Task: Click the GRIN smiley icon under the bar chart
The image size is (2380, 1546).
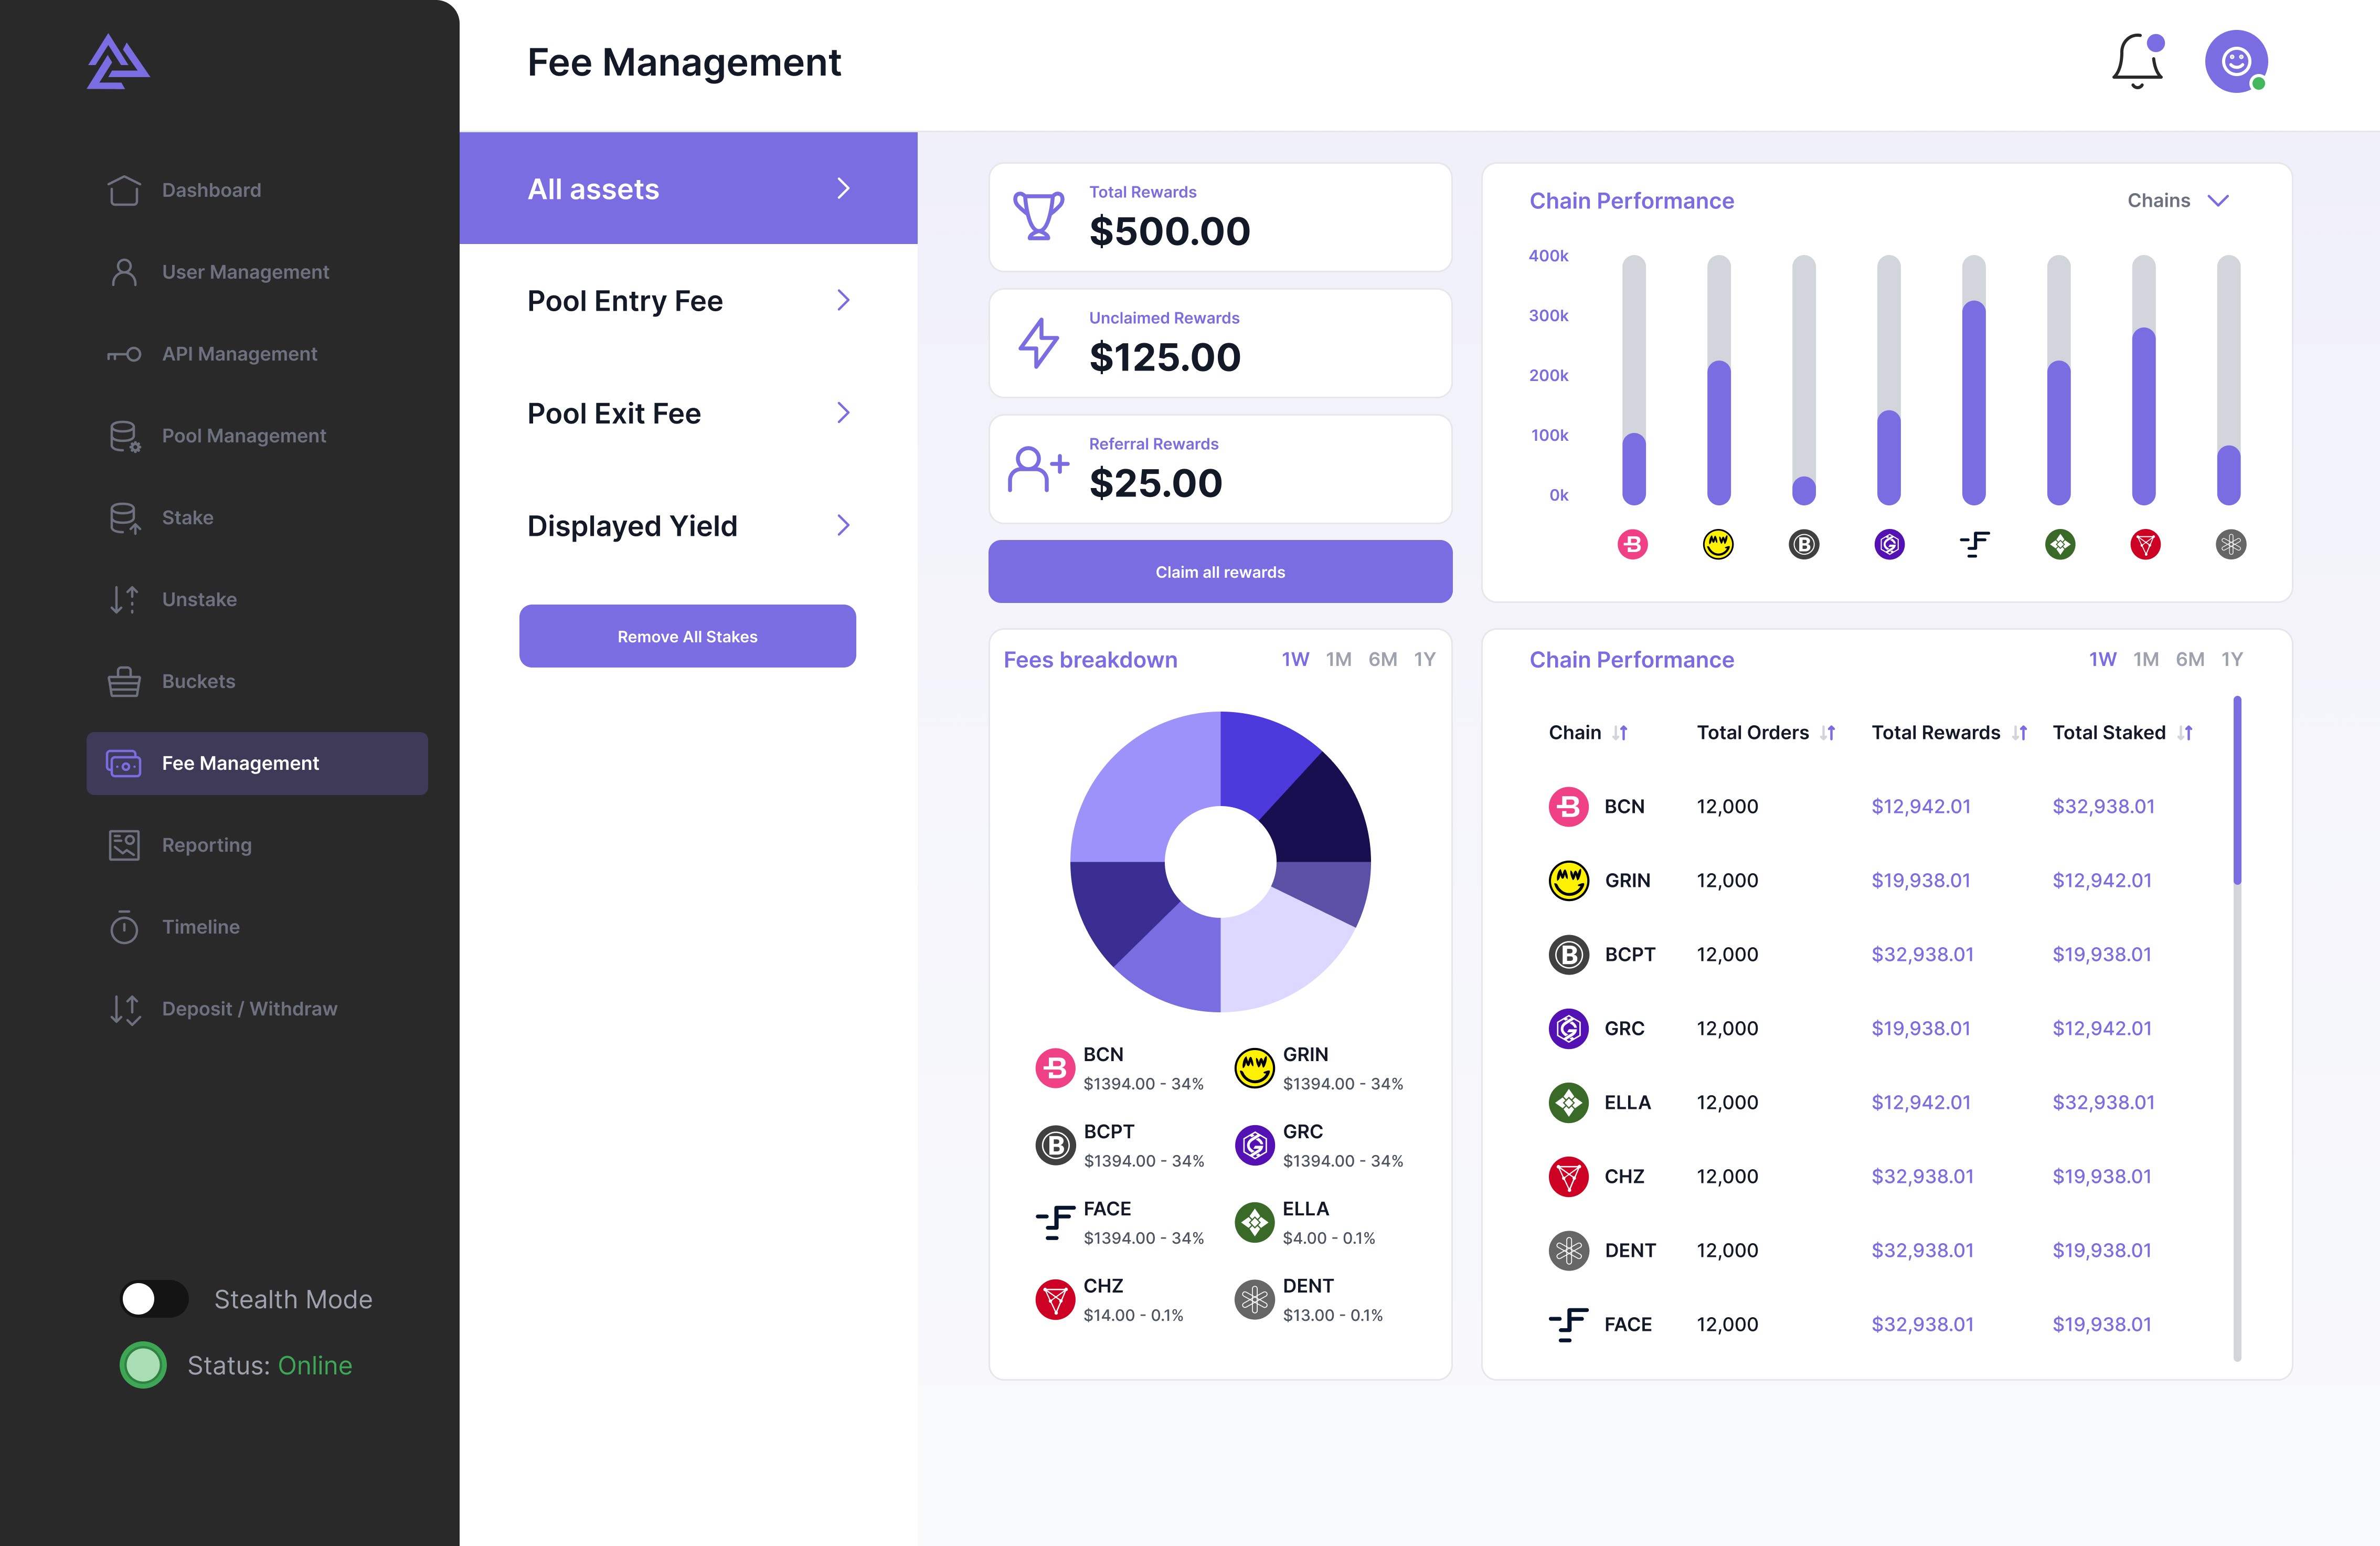Action: tap(1718, 544)
